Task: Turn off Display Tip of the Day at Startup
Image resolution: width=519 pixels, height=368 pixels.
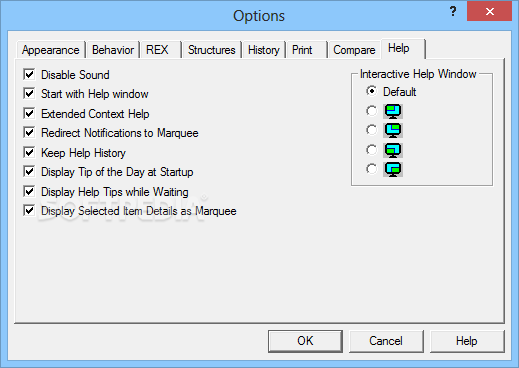Action: click(29, 172)
